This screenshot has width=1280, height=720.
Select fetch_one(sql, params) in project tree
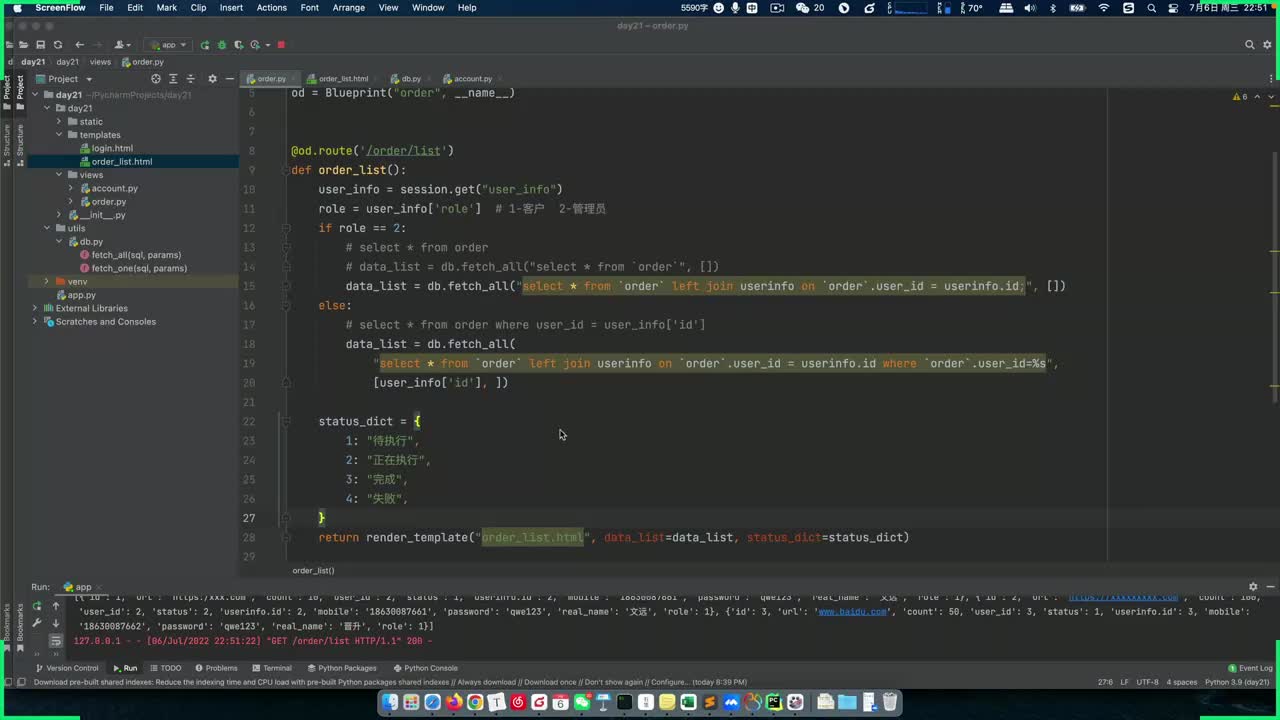tap(133, 268)
